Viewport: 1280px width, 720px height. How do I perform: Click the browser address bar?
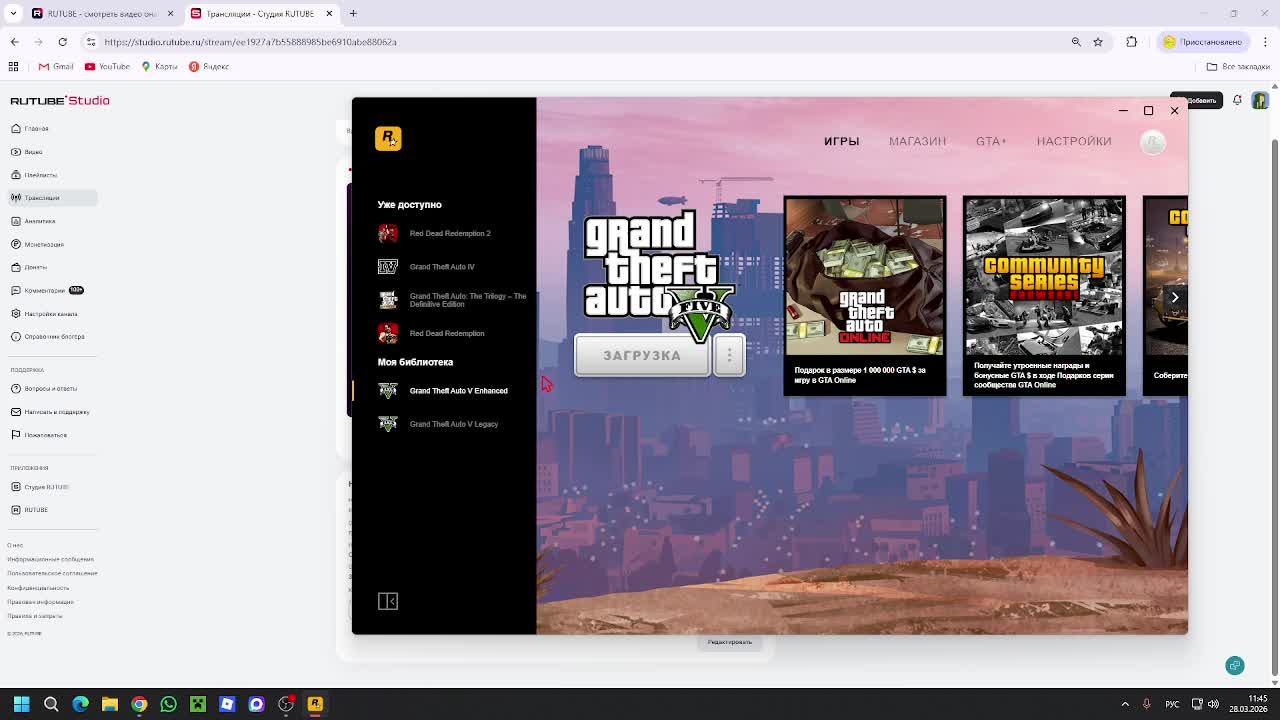tap(580, 42)
